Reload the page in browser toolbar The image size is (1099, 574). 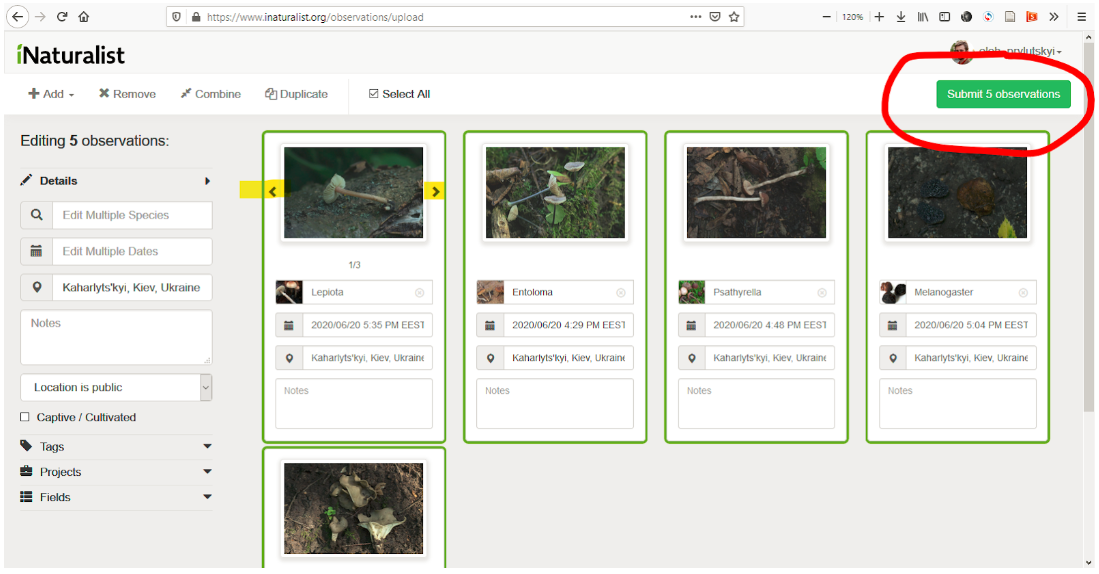[x=62, y=17]
